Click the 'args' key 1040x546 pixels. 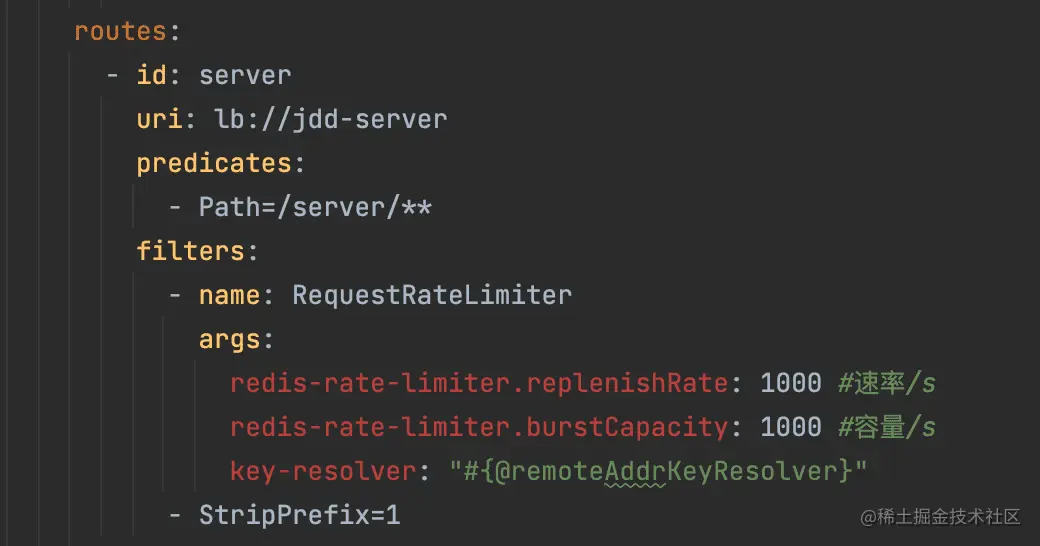[229, 340]
